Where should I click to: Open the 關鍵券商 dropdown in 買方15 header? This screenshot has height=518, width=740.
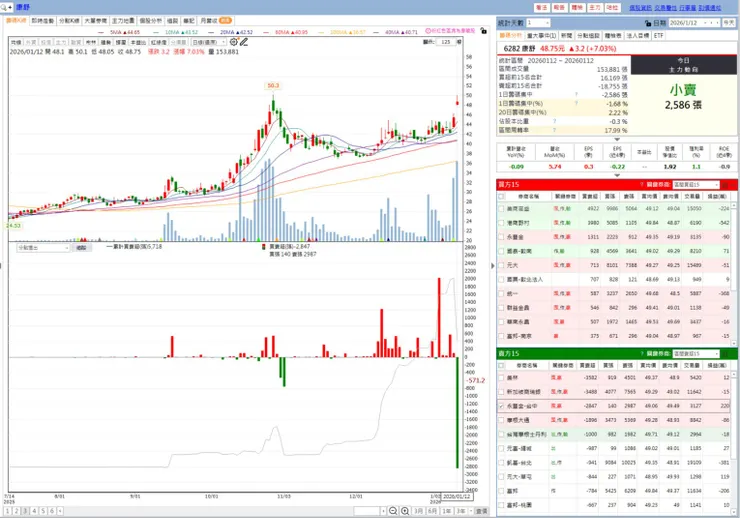click(x=696, y=184)
